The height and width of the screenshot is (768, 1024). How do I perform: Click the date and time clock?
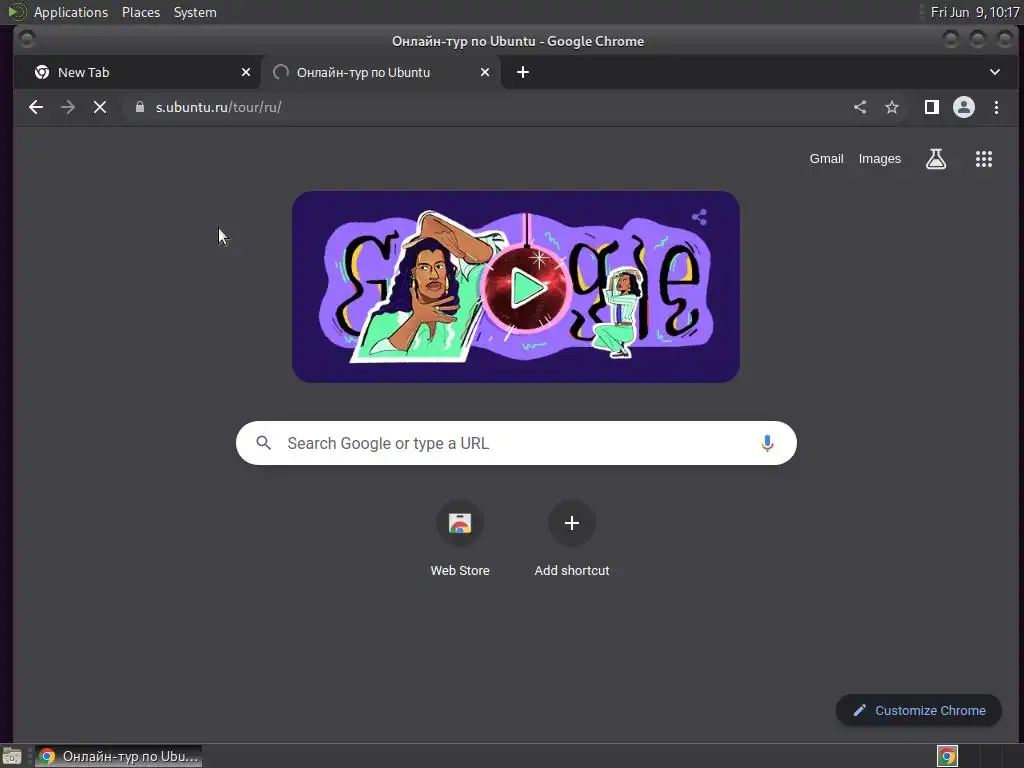pos(975,12)
